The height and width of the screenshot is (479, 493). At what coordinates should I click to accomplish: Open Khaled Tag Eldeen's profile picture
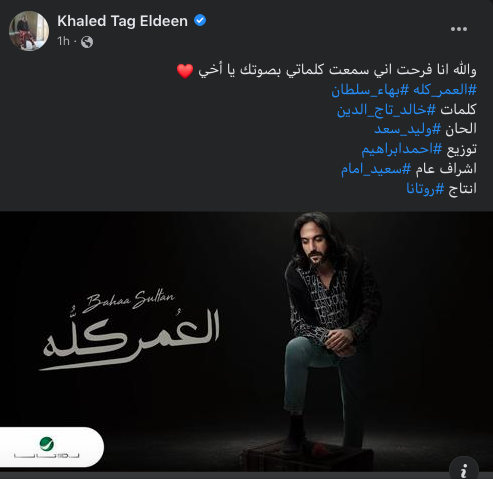pos(29,31)
